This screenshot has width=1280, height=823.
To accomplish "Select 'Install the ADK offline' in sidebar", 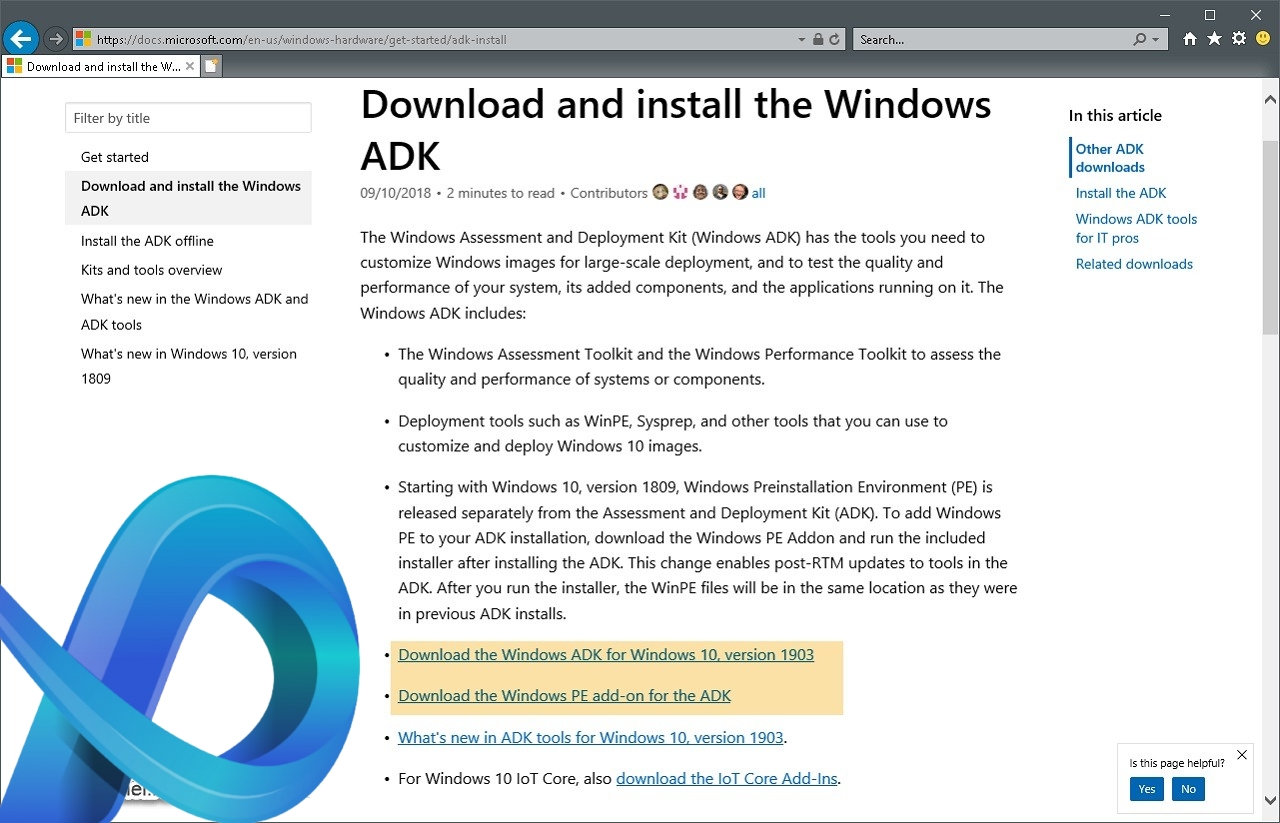I will coord(147,241).
